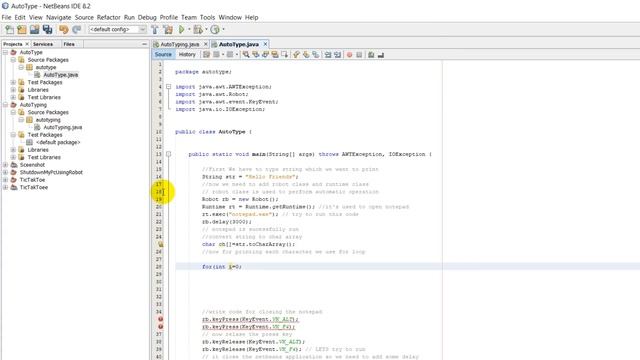Screen dimensions: 640x360
Task: Click the Undo icon
Action: click(x=63, y=29)
